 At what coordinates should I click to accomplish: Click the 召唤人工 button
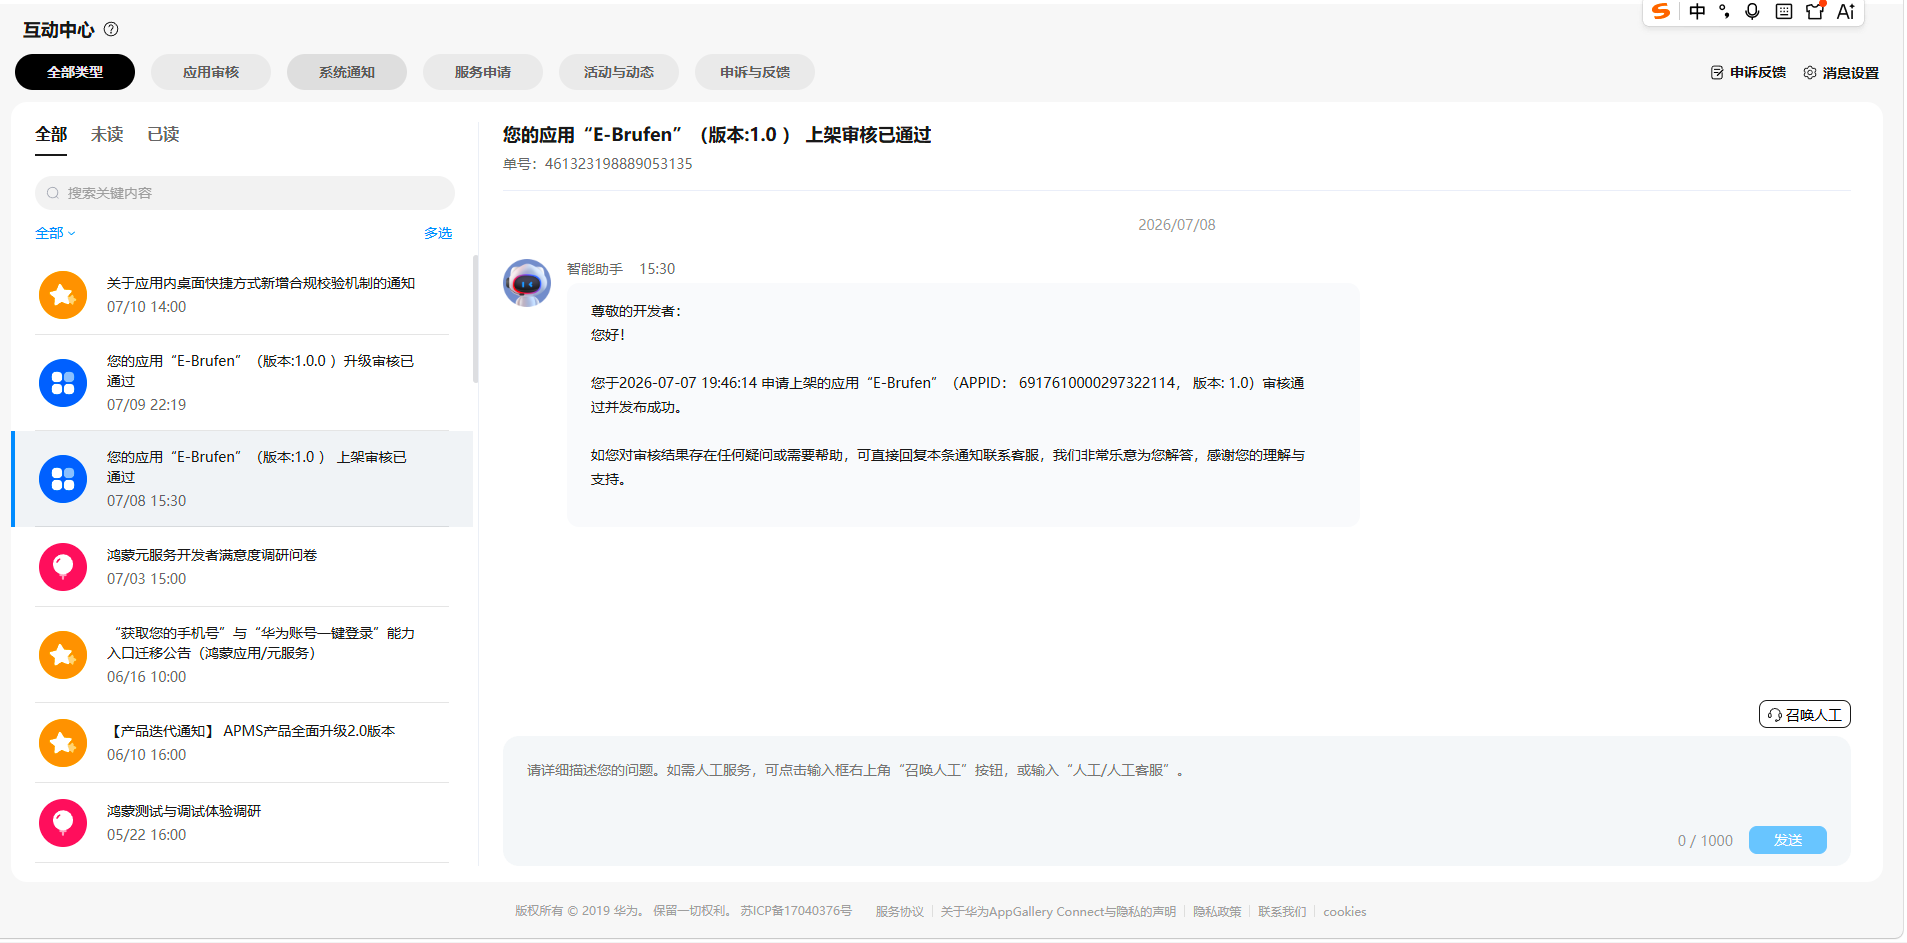pos(1805,714)
